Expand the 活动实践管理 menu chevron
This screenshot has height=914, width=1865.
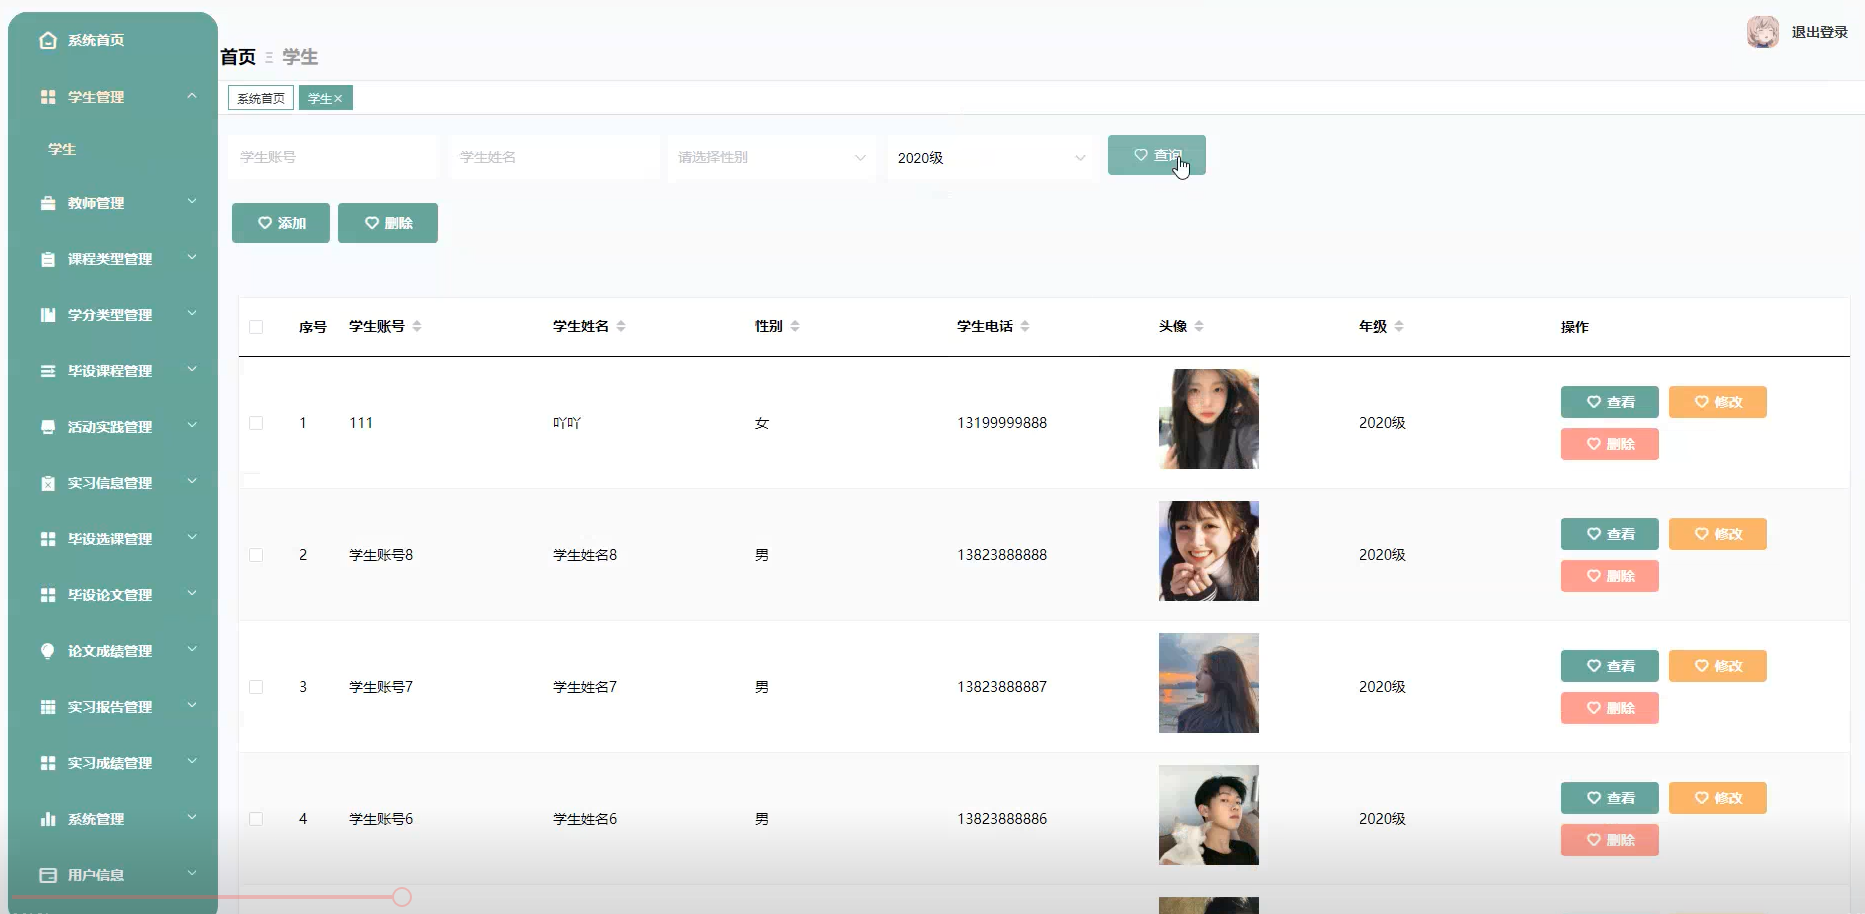[x=192, y=426]
